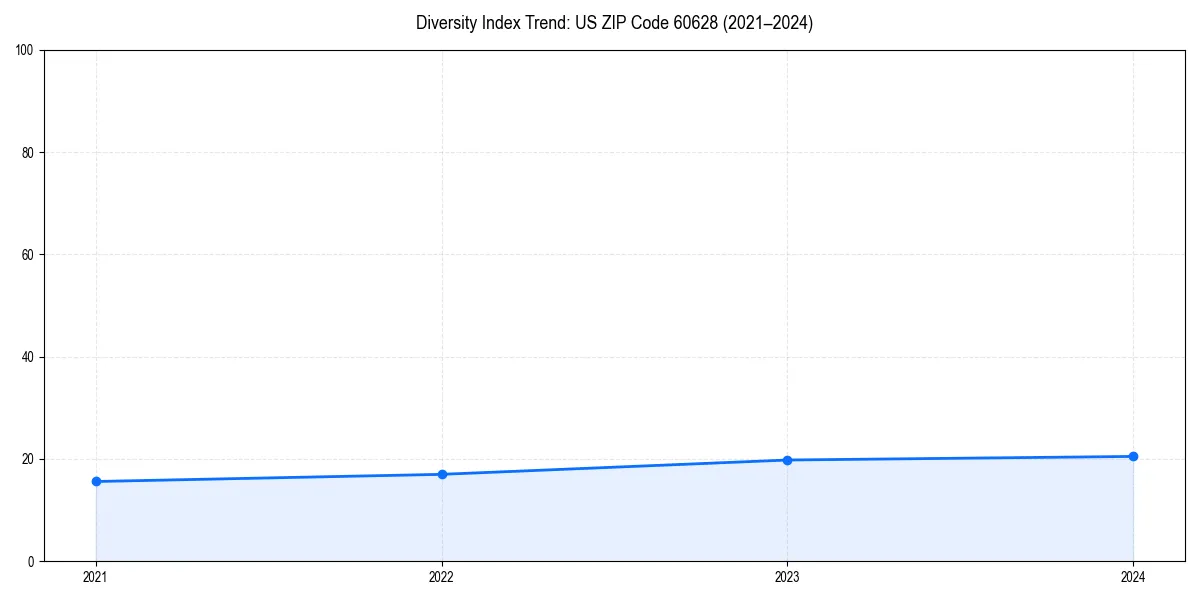
Task: Select the 2023 data point marker
Action: 788,460
